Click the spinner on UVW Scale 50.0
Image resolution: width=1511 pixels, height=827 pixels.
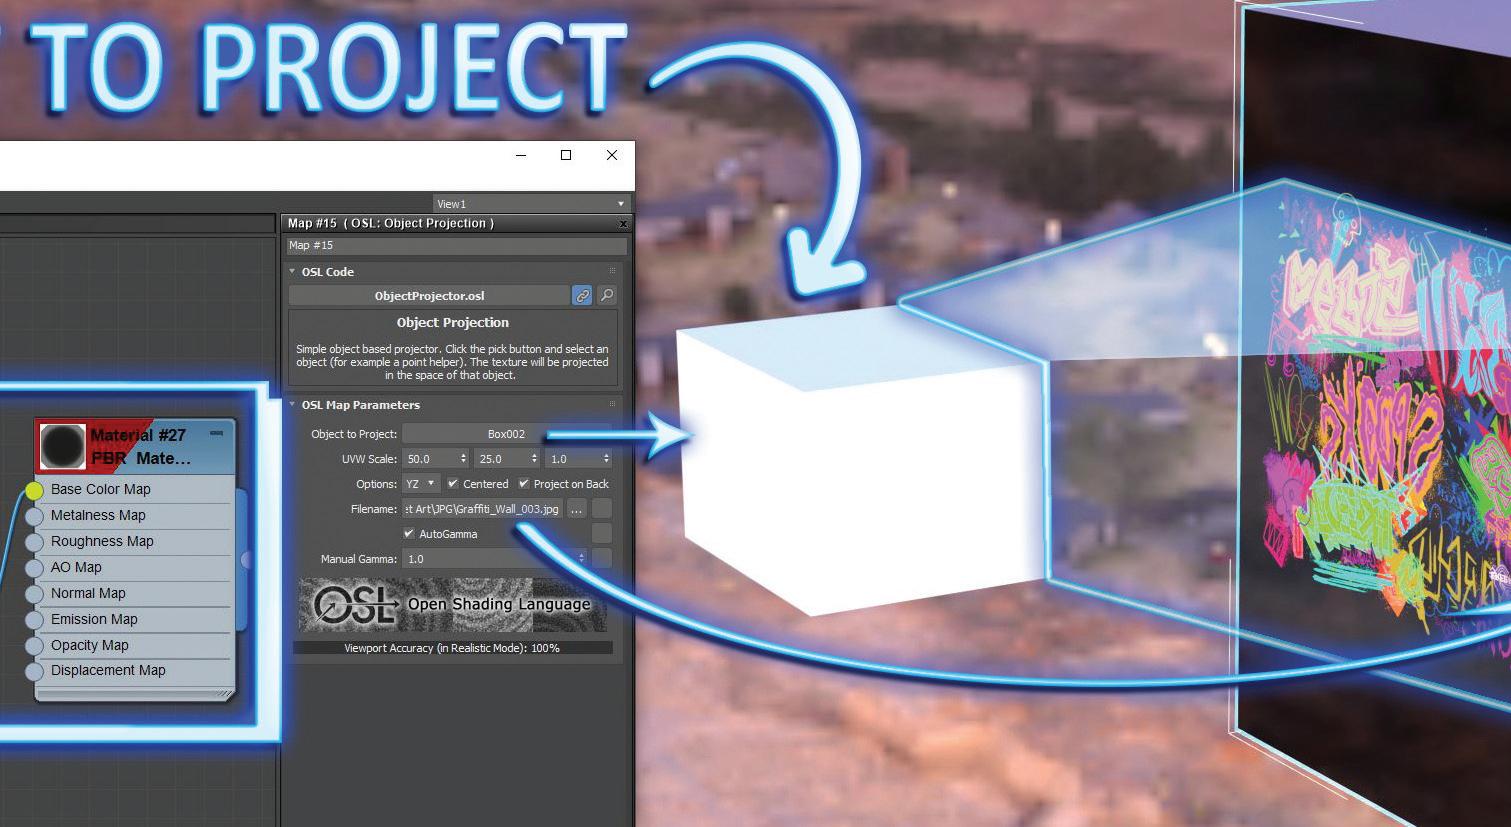tap(463, 459)
